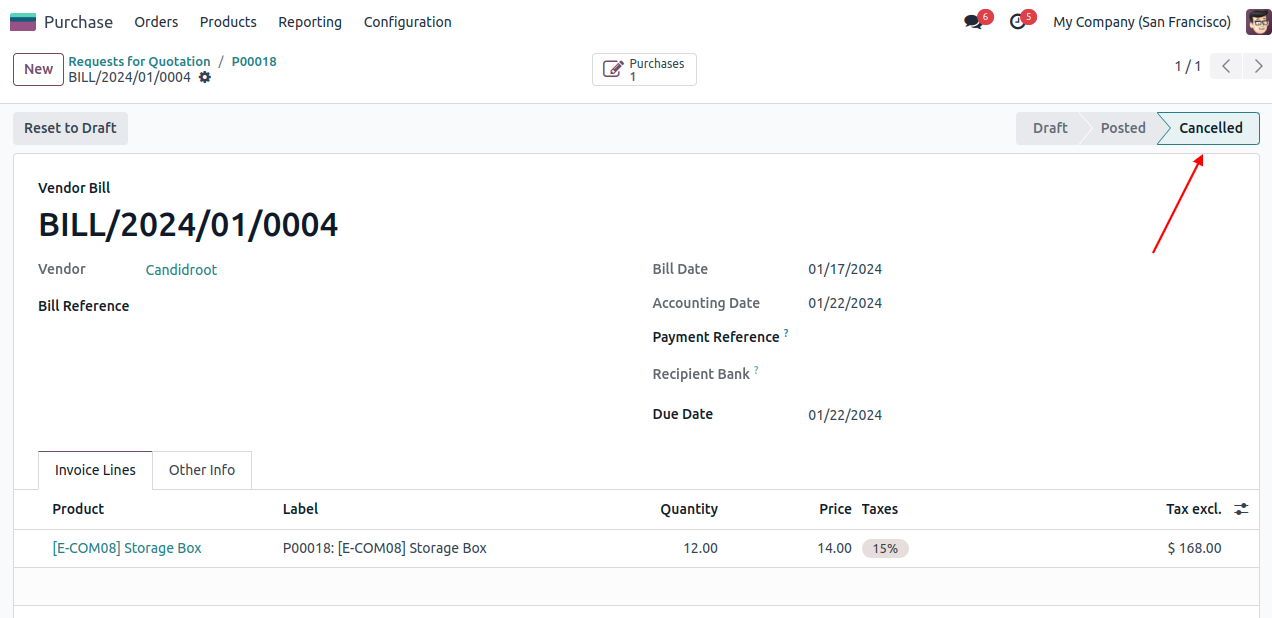This screenshot has width=1272, height=618.
Task: Open the Candidroot vendor link
Action: click(181, 270)
